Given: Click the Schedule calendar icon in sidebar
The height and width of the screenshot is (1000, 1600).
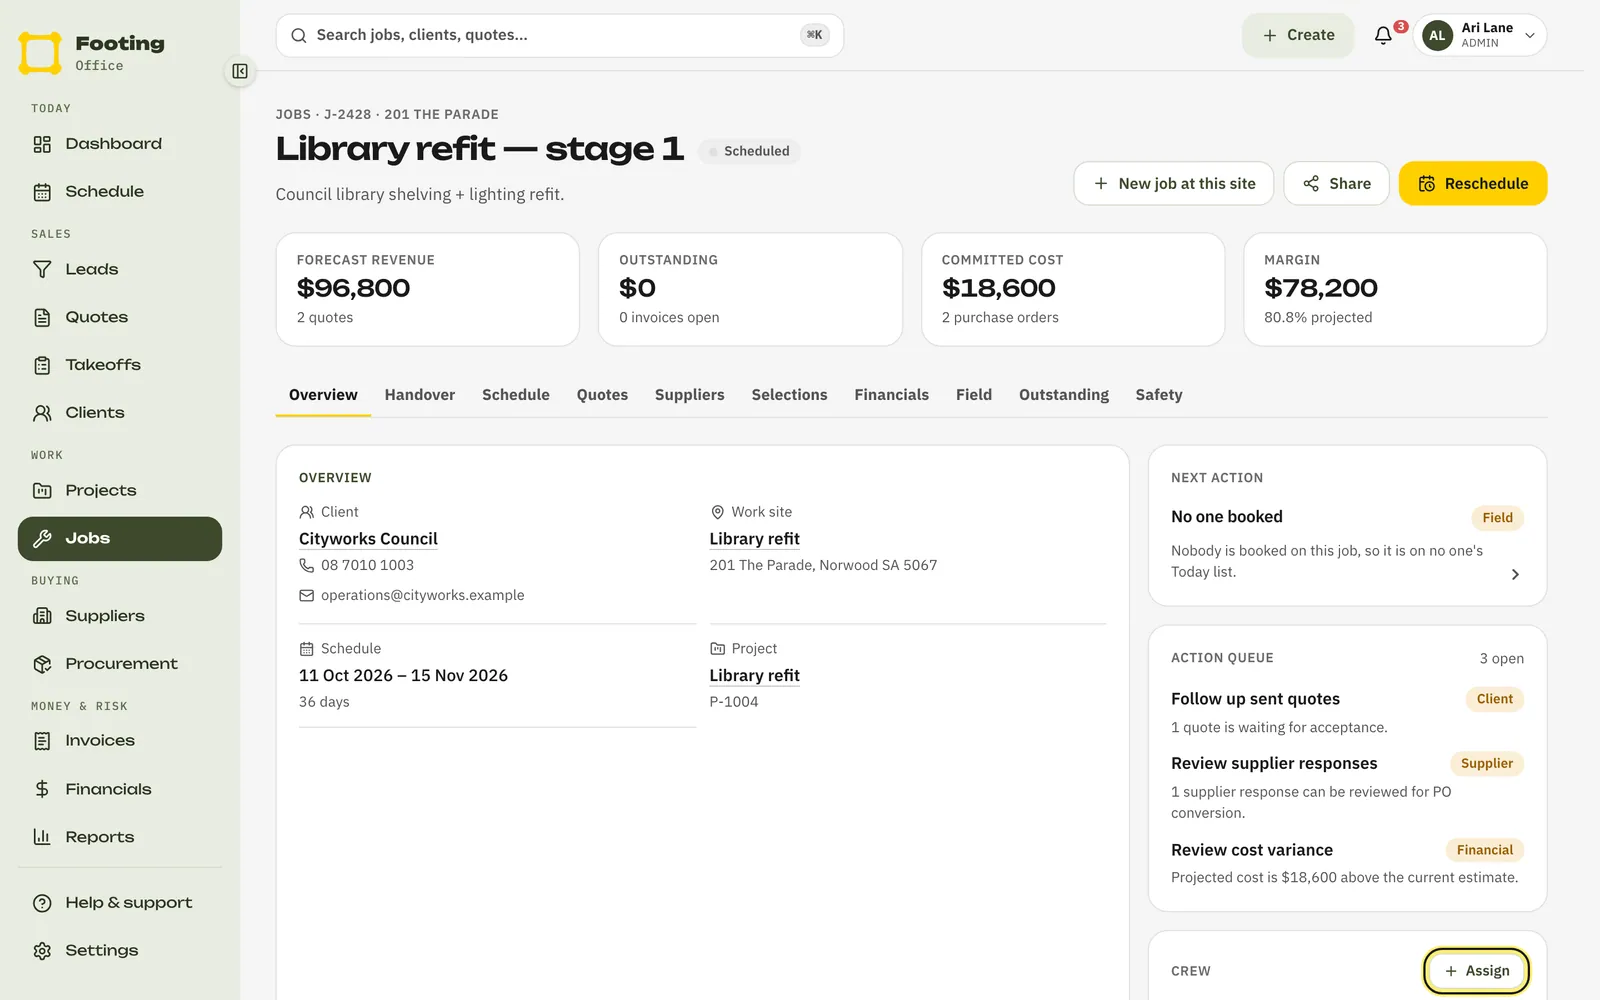Looking at the screenshot, I should coord(42,192).
